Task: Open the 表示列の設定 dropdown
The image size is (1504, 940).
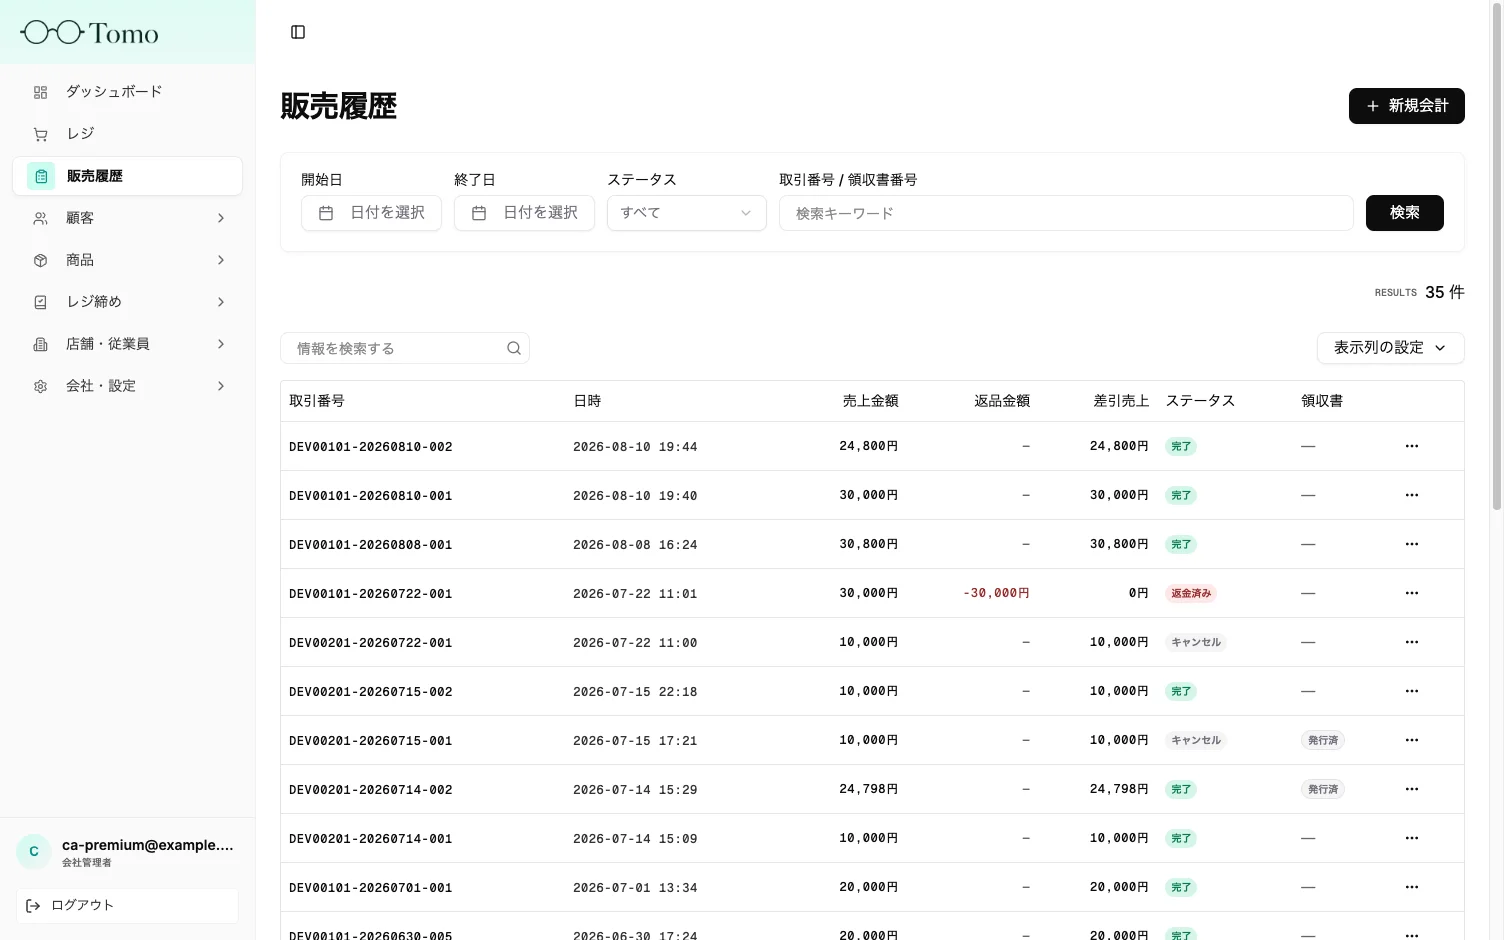Action: pyautogui.click(x=1390, y=348)
